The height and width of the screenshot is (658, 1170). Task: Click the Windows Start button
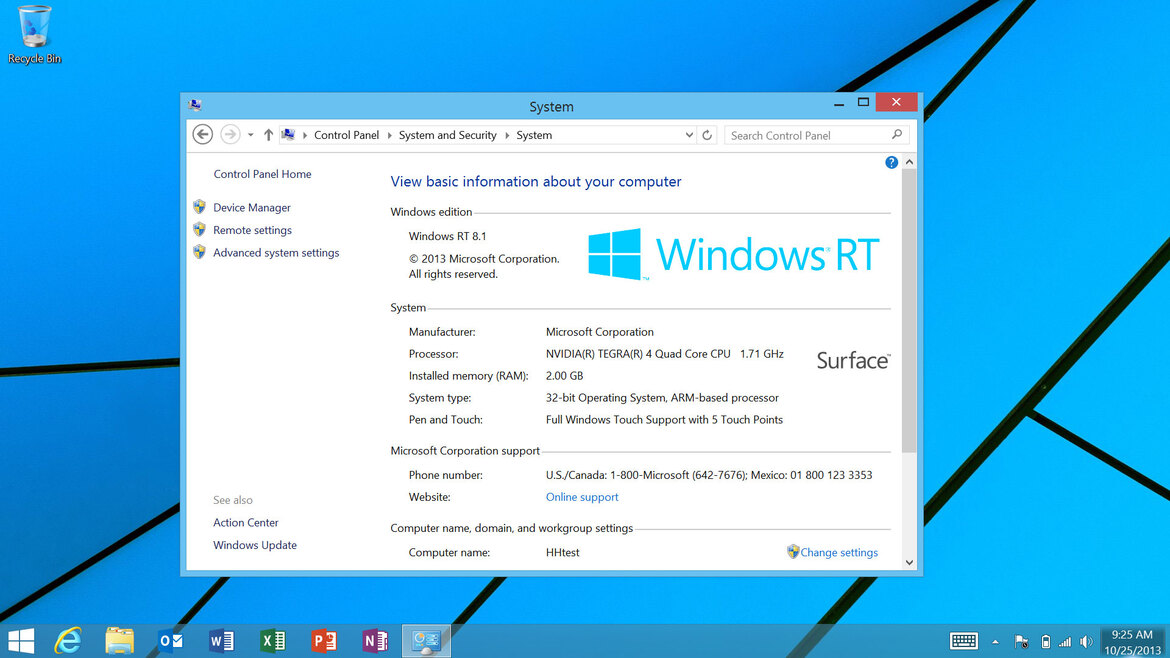coord(21,641)
